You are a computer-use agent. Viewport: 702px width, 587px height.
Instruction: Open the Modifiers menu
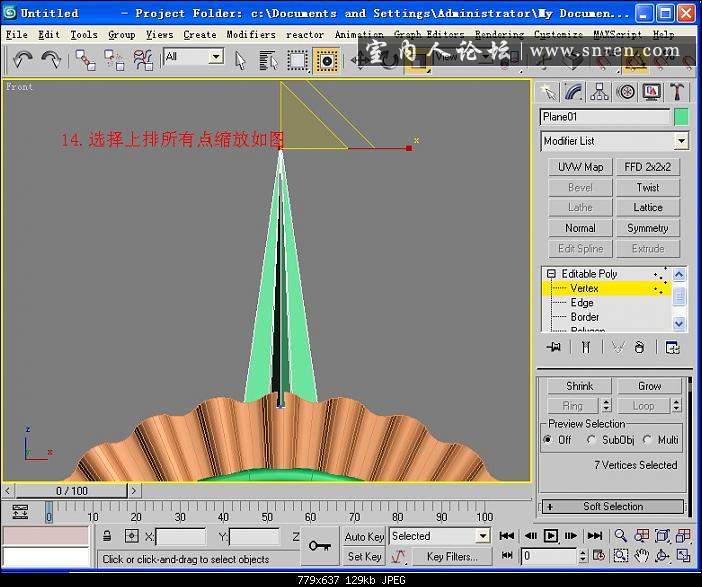[x=250, y=34]
